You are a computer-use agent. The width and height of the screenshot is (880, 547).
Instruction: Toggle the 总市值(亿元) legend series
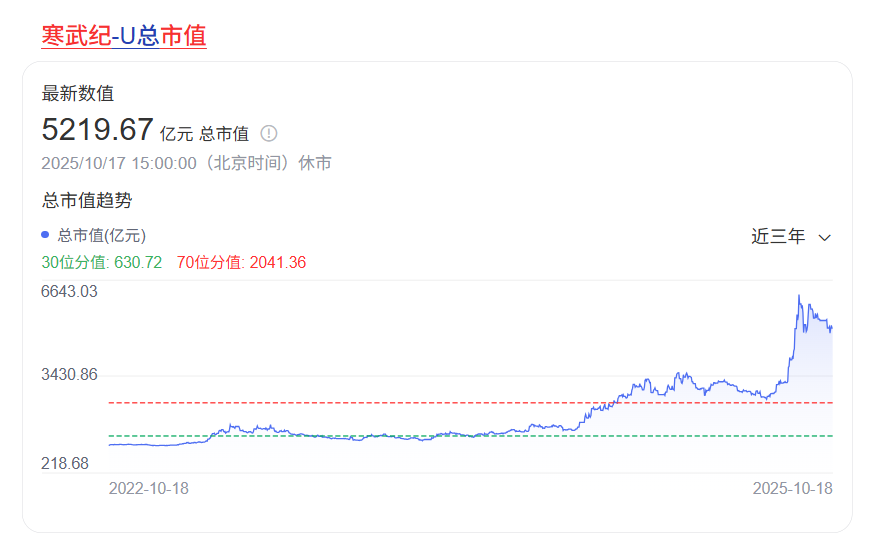94,236
